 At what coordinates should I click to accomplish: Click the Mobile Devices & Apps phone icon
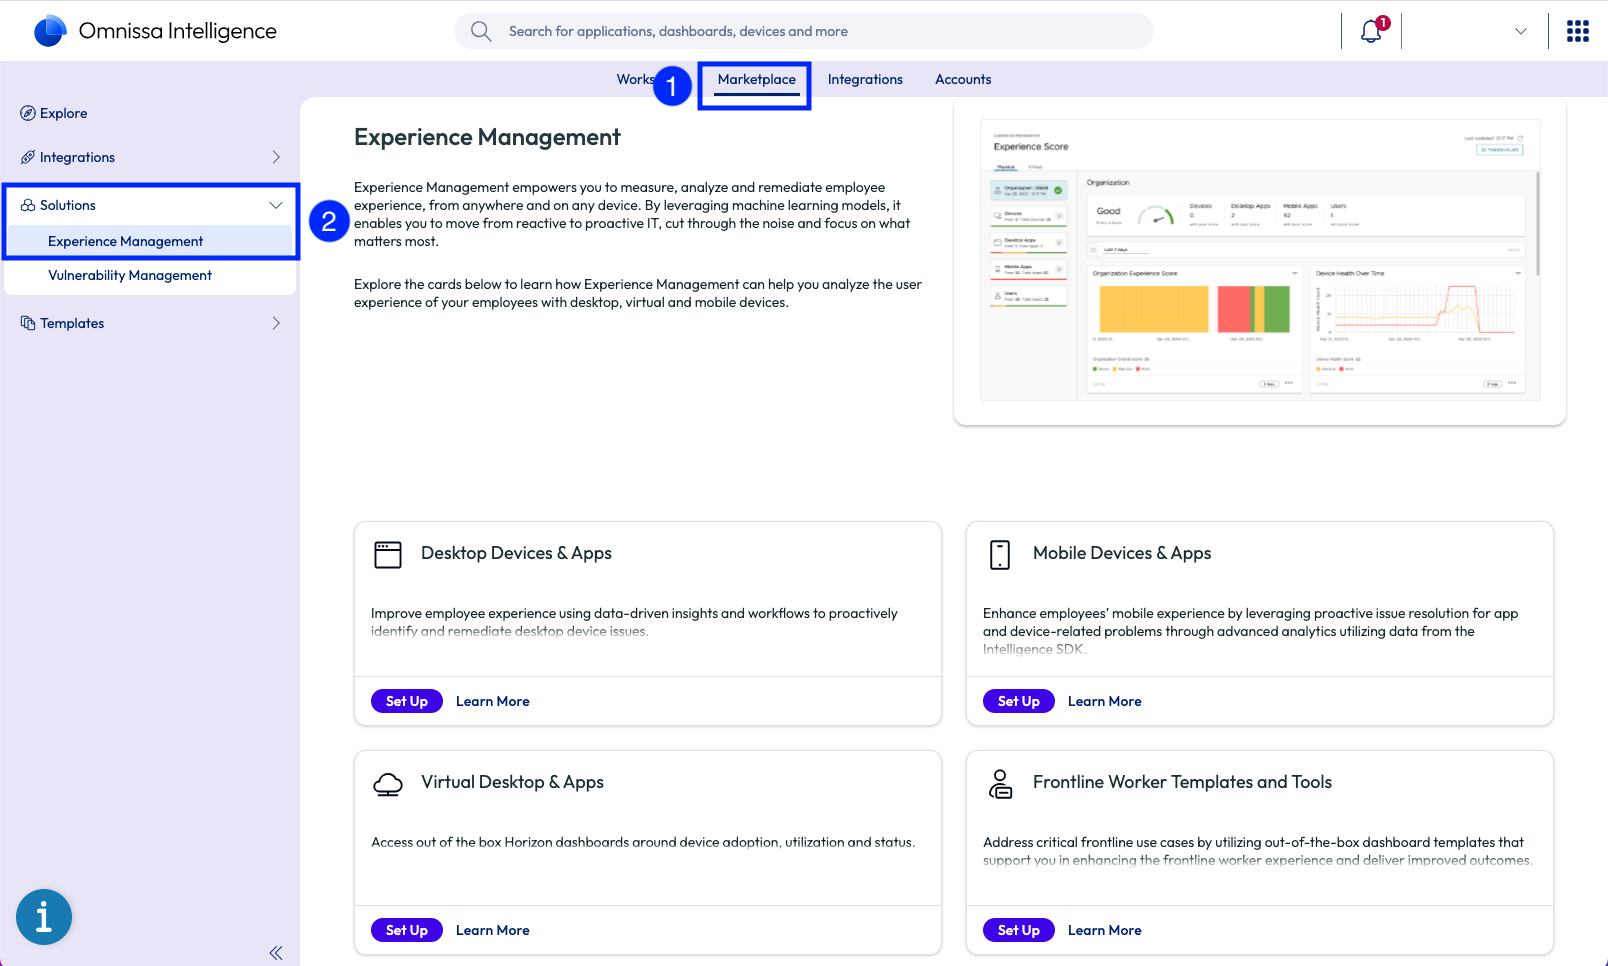[x=1000, y=555]
